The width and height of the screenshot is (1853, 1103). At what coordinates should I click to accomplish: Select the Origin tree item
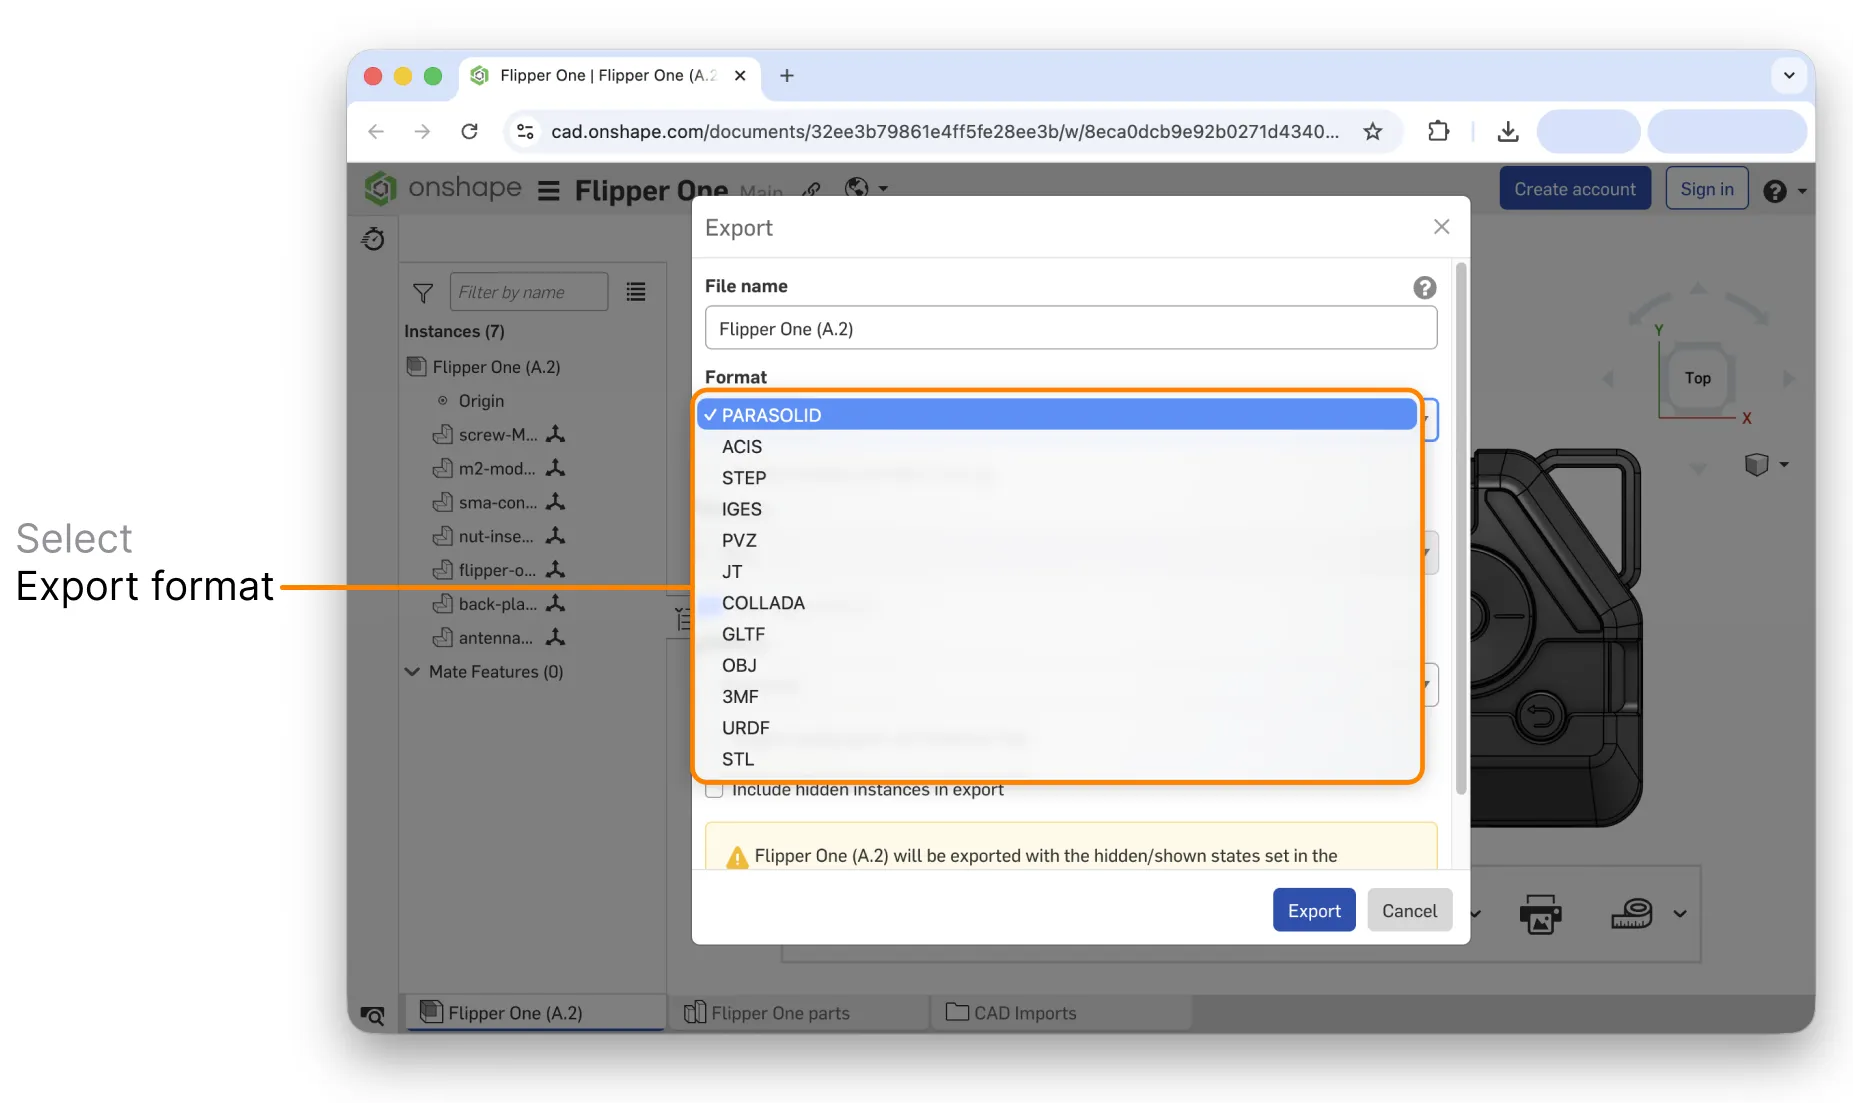pos(480,401)
